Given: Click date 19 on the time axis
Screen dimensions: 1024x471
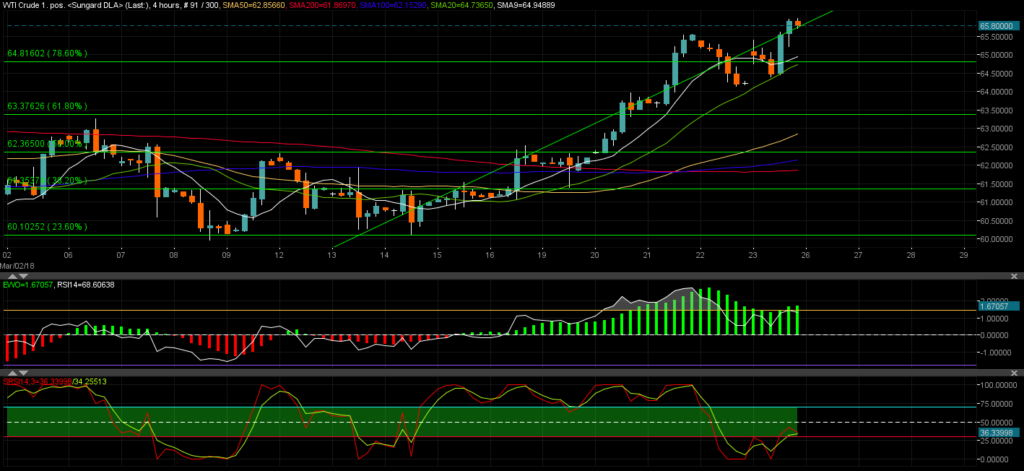Looking at the screenshot, I should coord(541,254).
